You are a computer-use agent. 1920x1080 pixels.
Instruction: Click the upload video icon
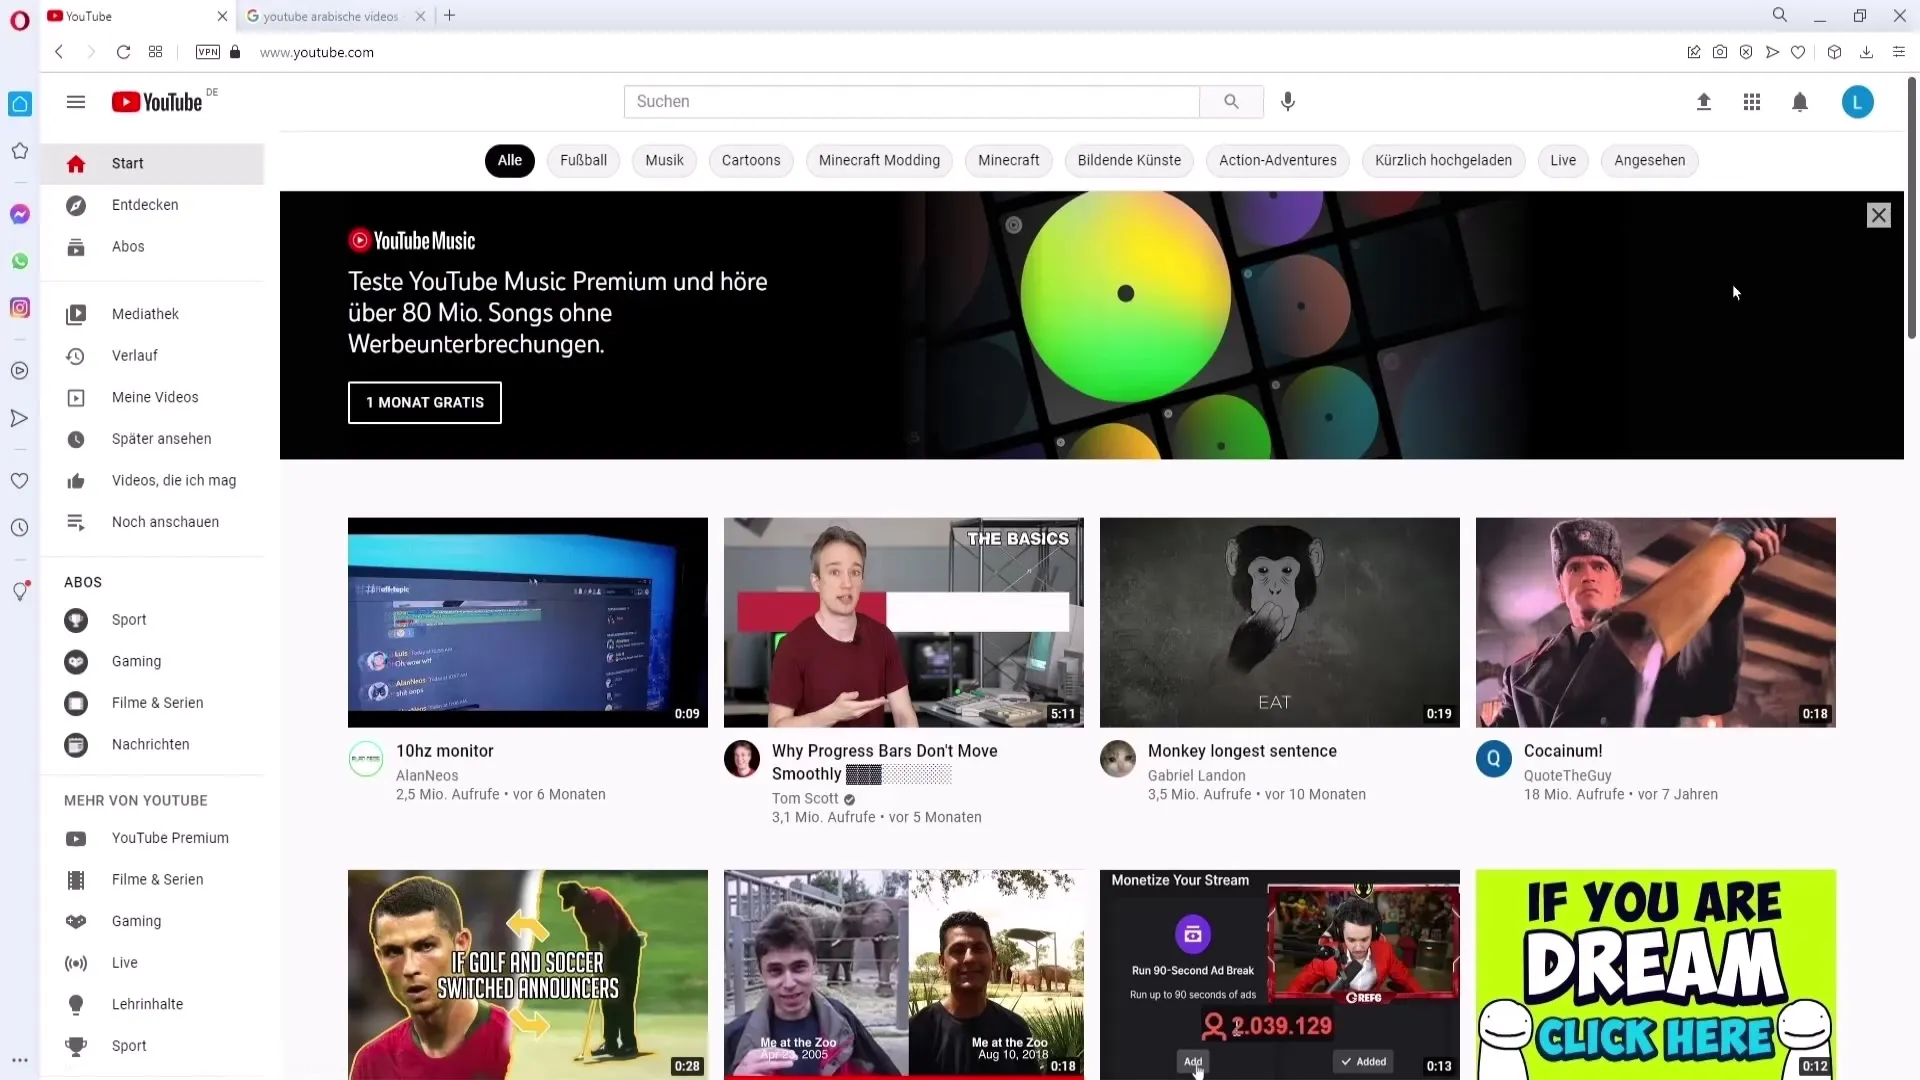point(1702,102)
